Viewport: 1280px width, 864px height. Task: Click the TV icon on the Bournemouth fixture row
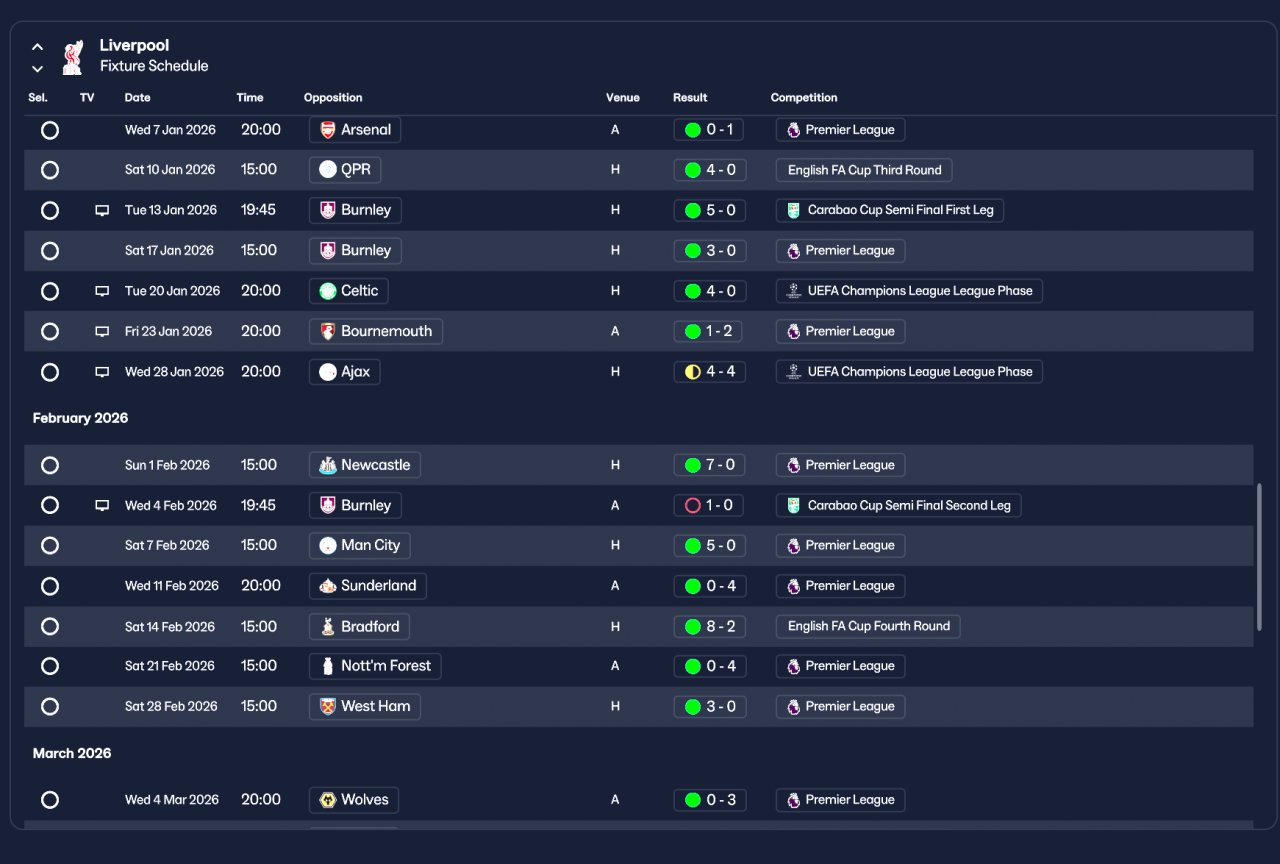pos(102,331)
